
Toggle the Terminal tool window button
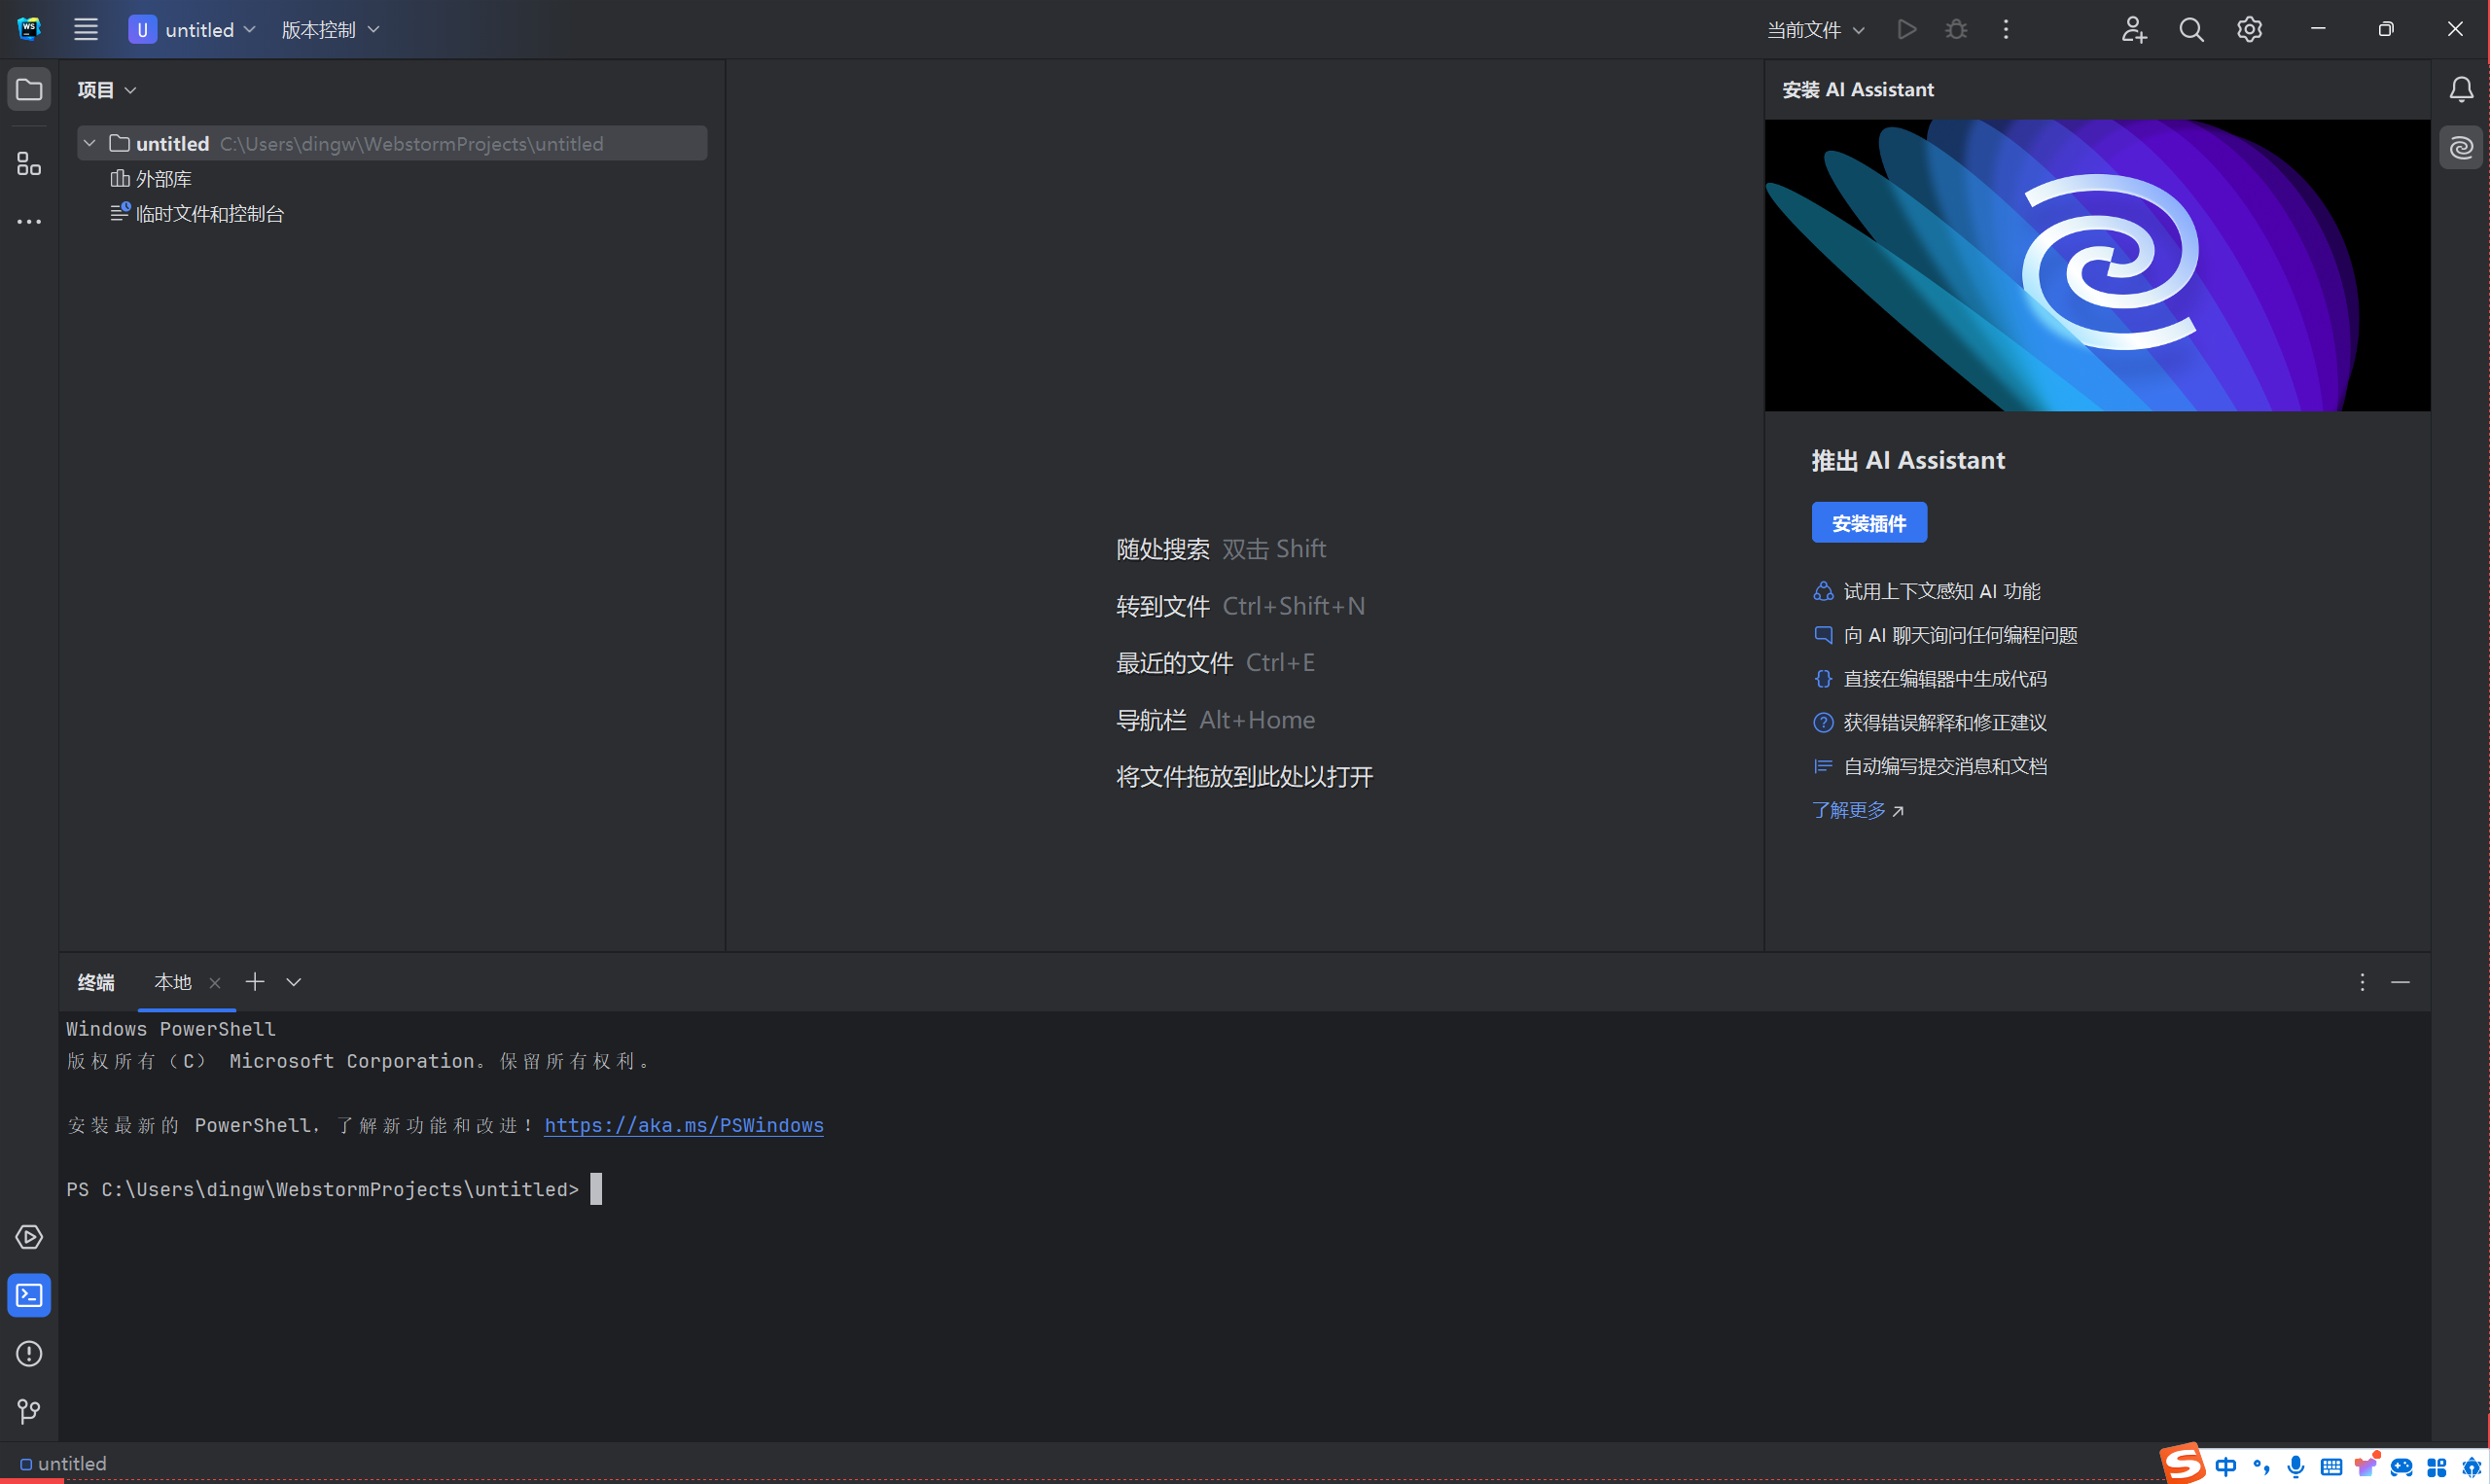point(29,1295)
